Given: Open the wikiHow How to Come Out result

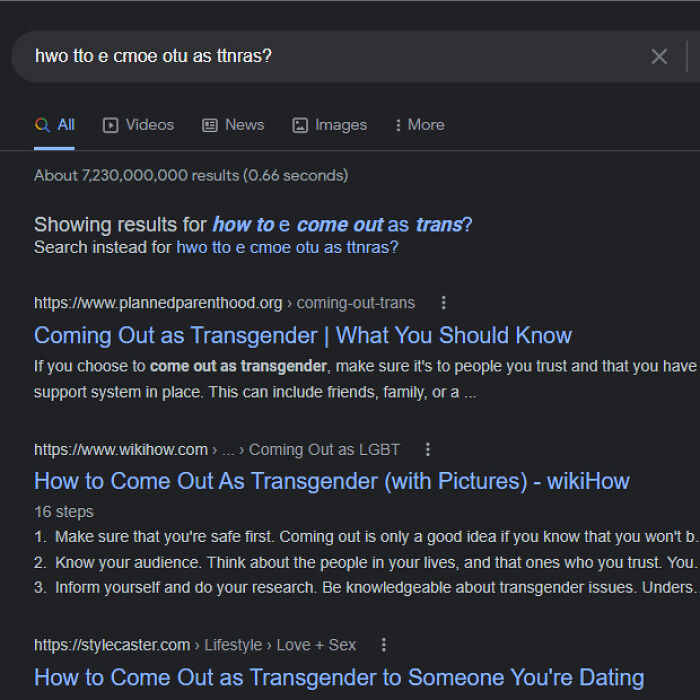Looking at the screenshot, I should tap(331, 481).
